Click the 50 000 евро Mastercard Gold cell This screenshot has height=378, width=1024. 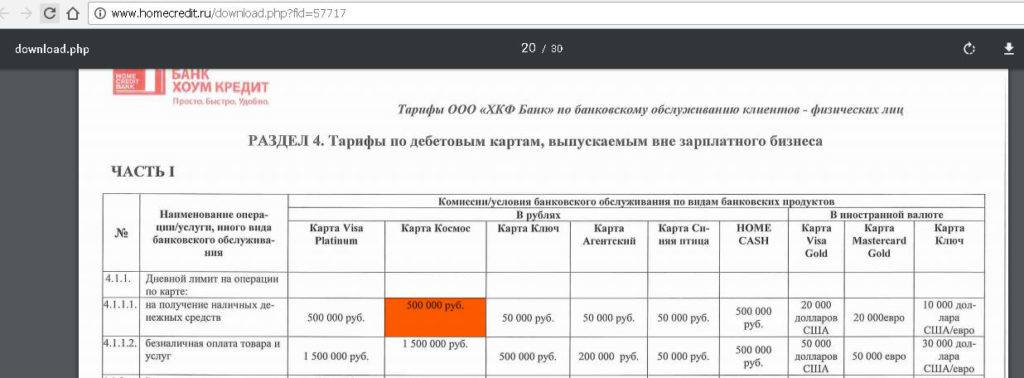pos(879,356)
